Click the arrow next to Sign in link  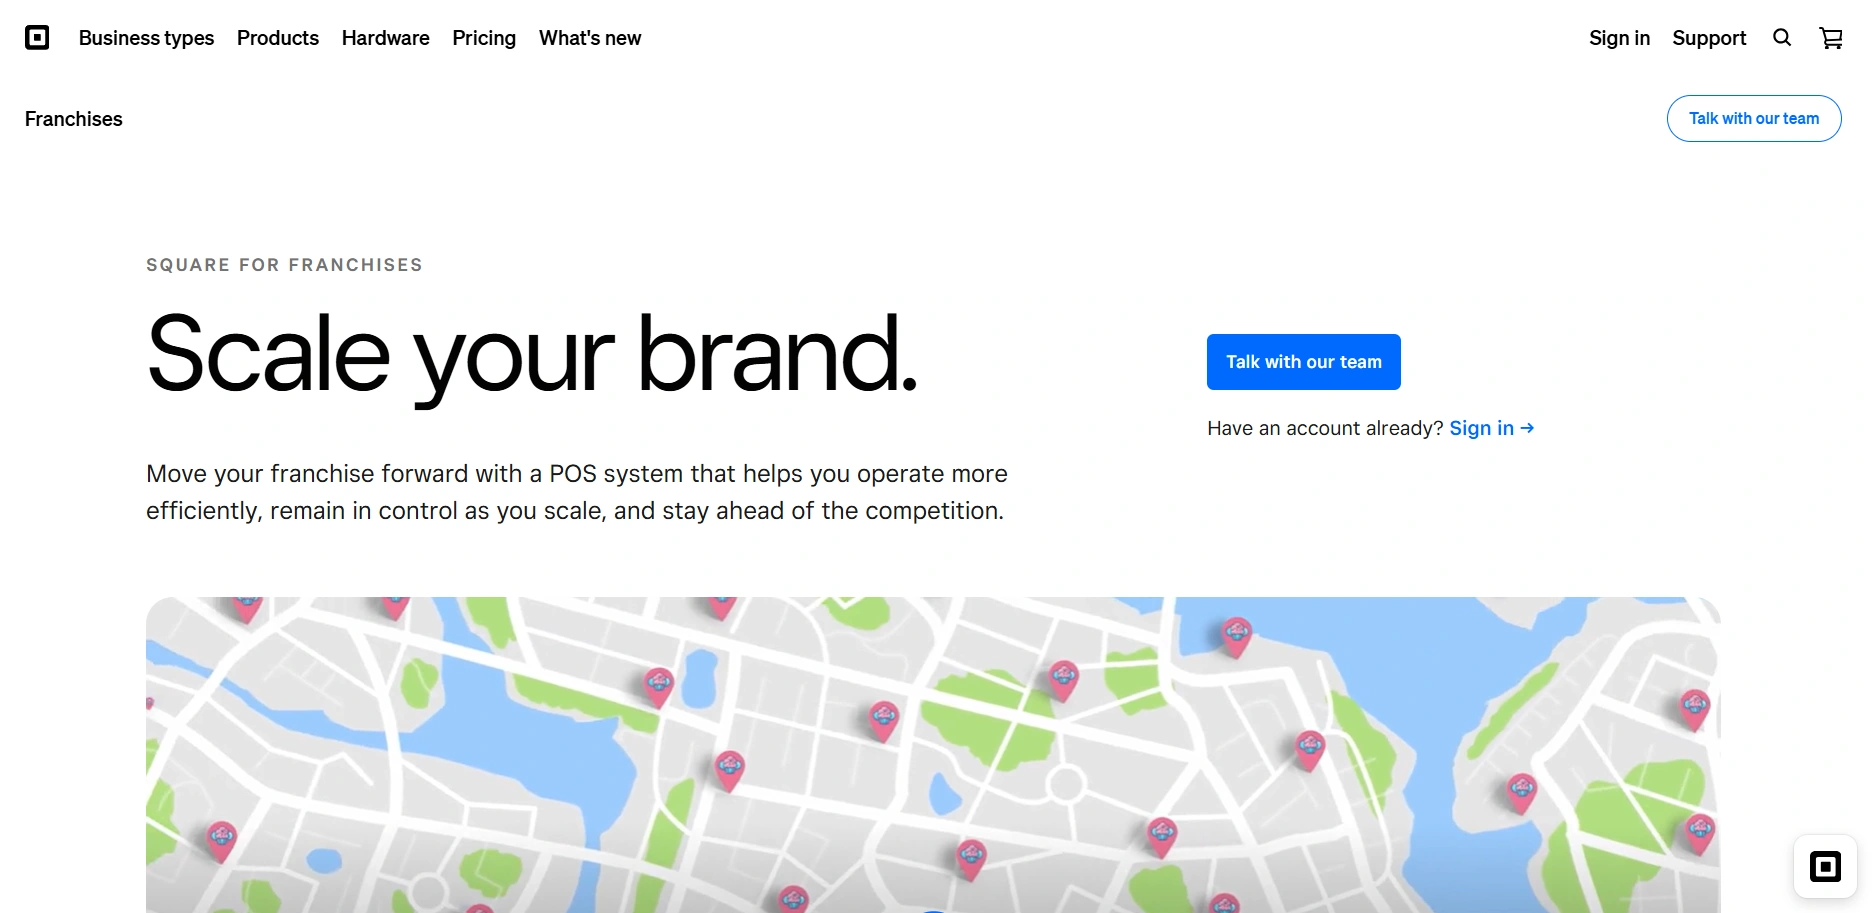[1527, 428]
